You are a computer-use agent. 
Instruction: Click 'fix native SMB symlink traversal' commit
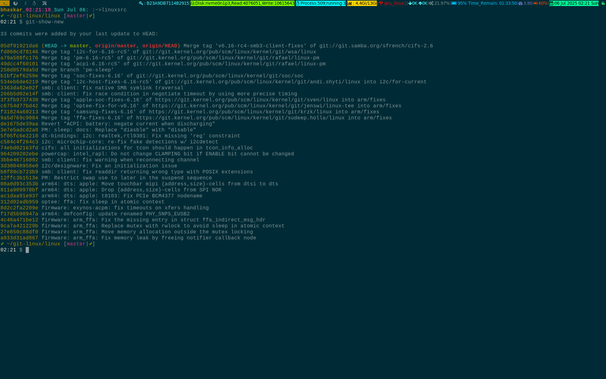(92, 88)
